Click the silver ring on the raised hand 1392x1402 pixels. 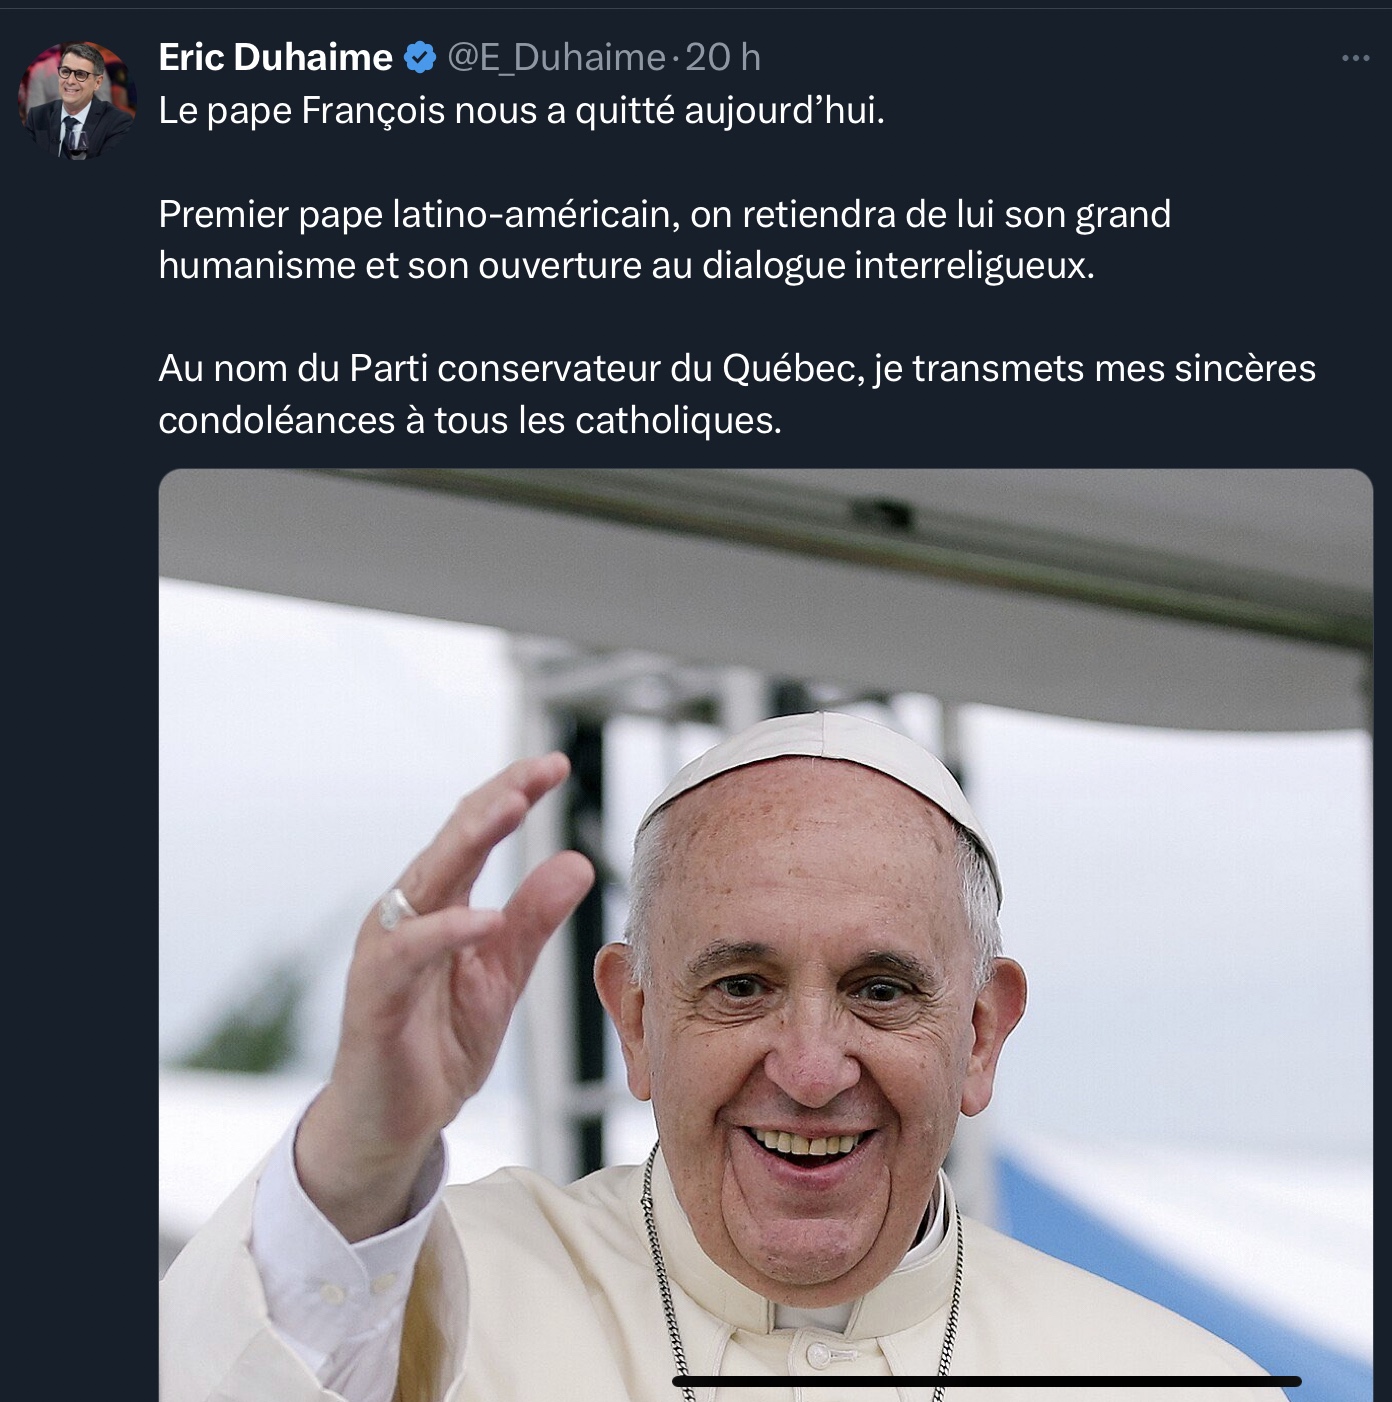pyautogui.click(x=396, y=908)
